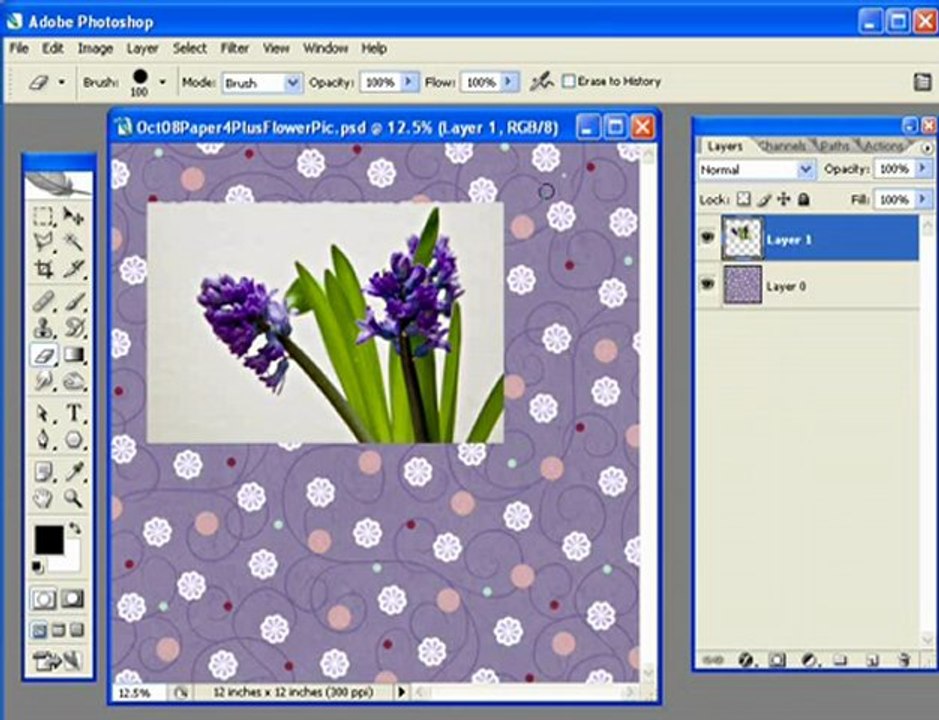
Task: Create a new layer
Action: pyautogui.click(x=872, y=660)
